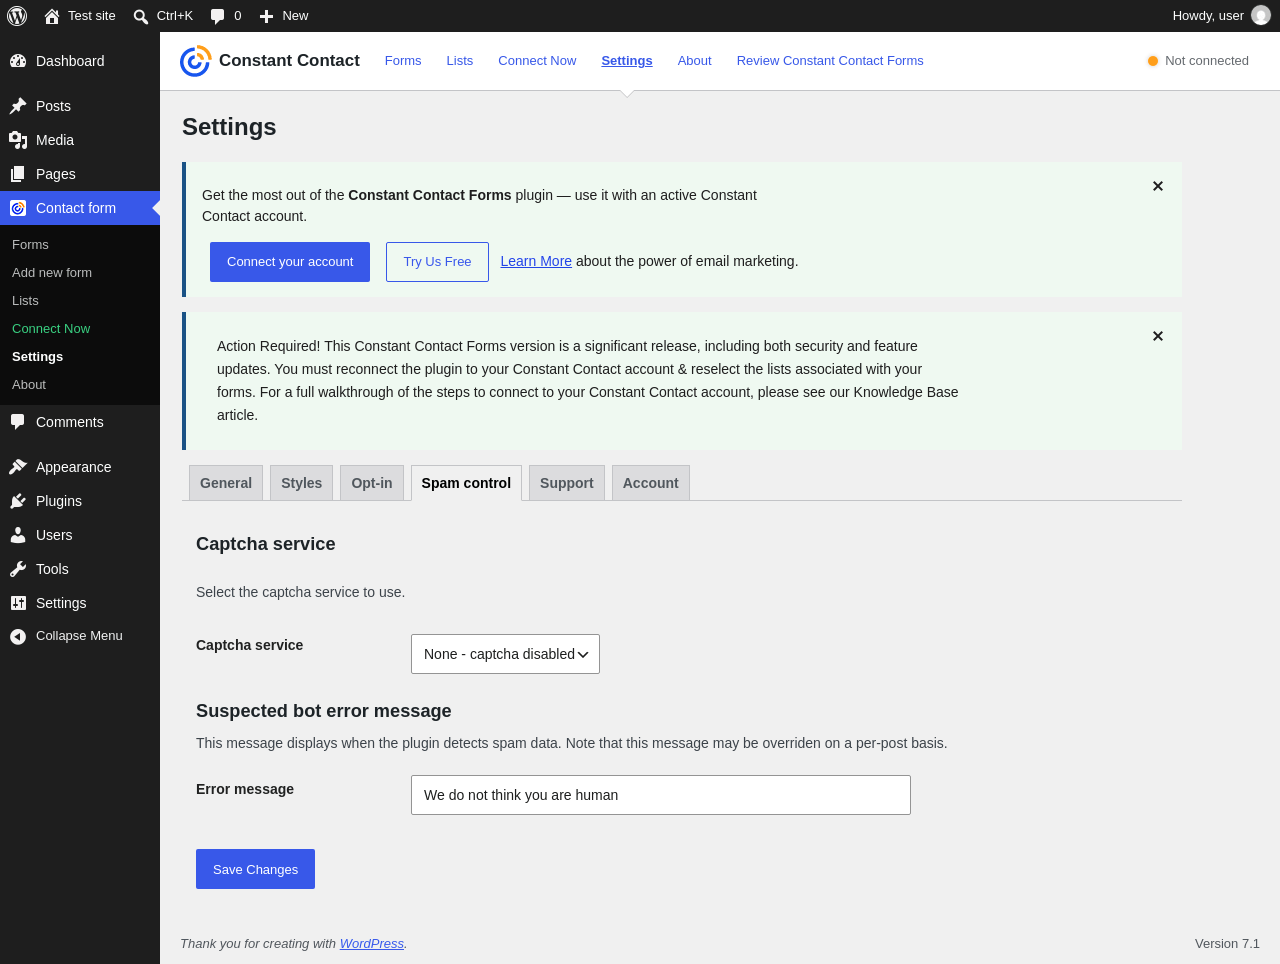Image resolution: width=1280 pixels, height=964 pixels.
Task: Open the Ctrl+K search icon
Action: 141,16
